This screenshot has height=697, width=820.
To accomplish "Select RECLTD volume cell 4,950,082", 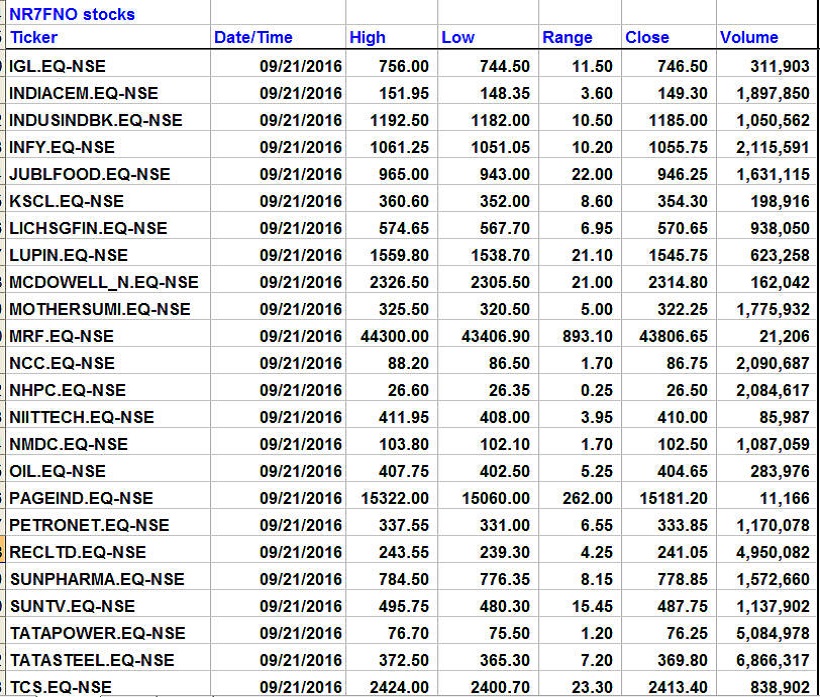I will pos(773,552).
